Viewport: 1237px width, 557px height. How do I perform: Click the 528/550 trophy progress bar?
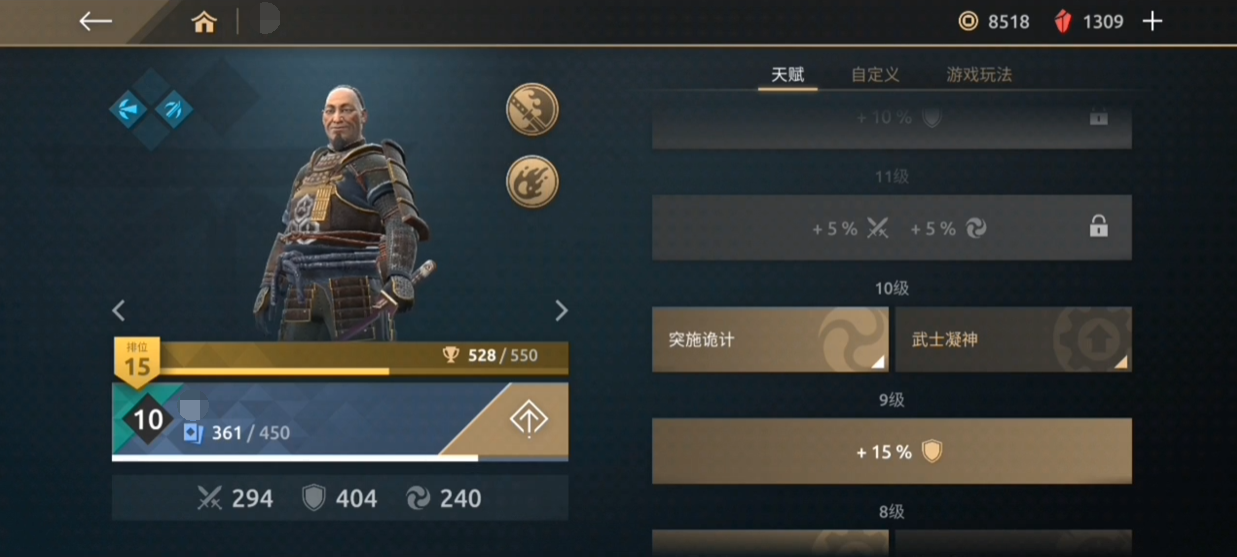click(x=341, y=358)
